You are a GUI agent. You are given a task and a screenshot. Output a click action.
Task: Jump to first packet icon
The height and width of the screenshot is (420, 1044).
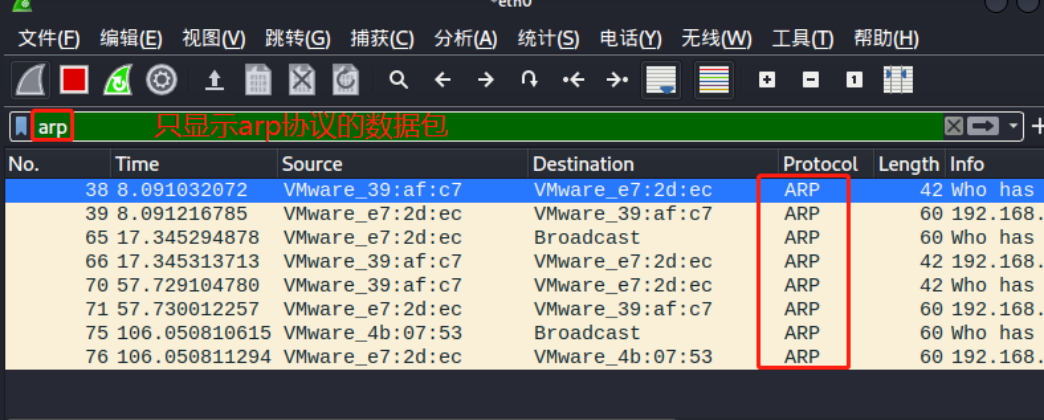pos(573,81)
